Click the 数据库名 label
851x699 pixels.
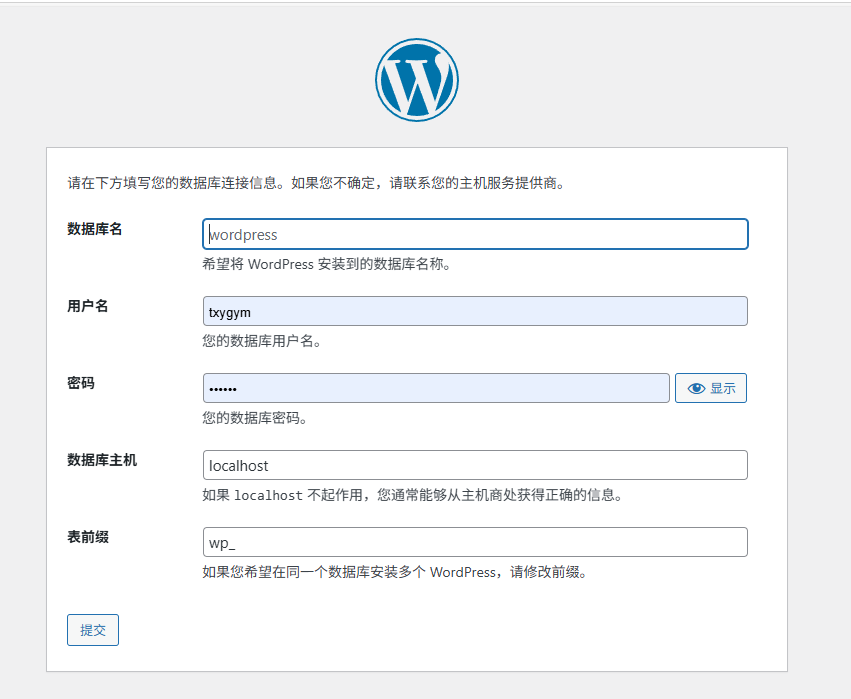coord(94,229)
